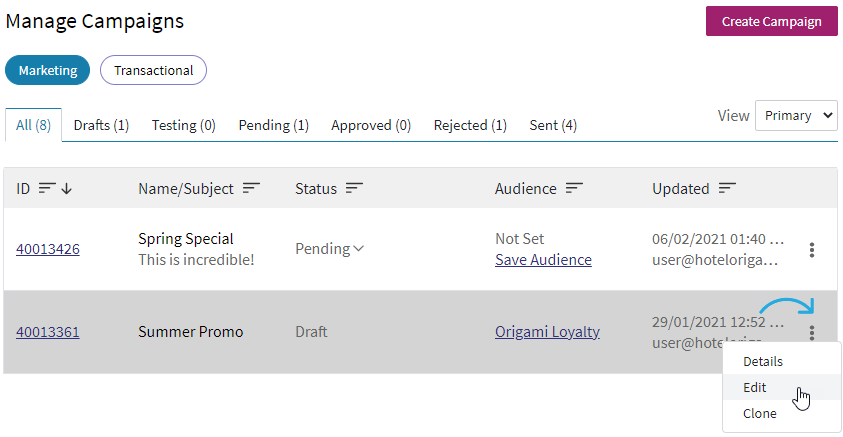This screenshot has width=843, height=437.
Task: Open the Drafts (1) tab
Action: tap(101, 125)
